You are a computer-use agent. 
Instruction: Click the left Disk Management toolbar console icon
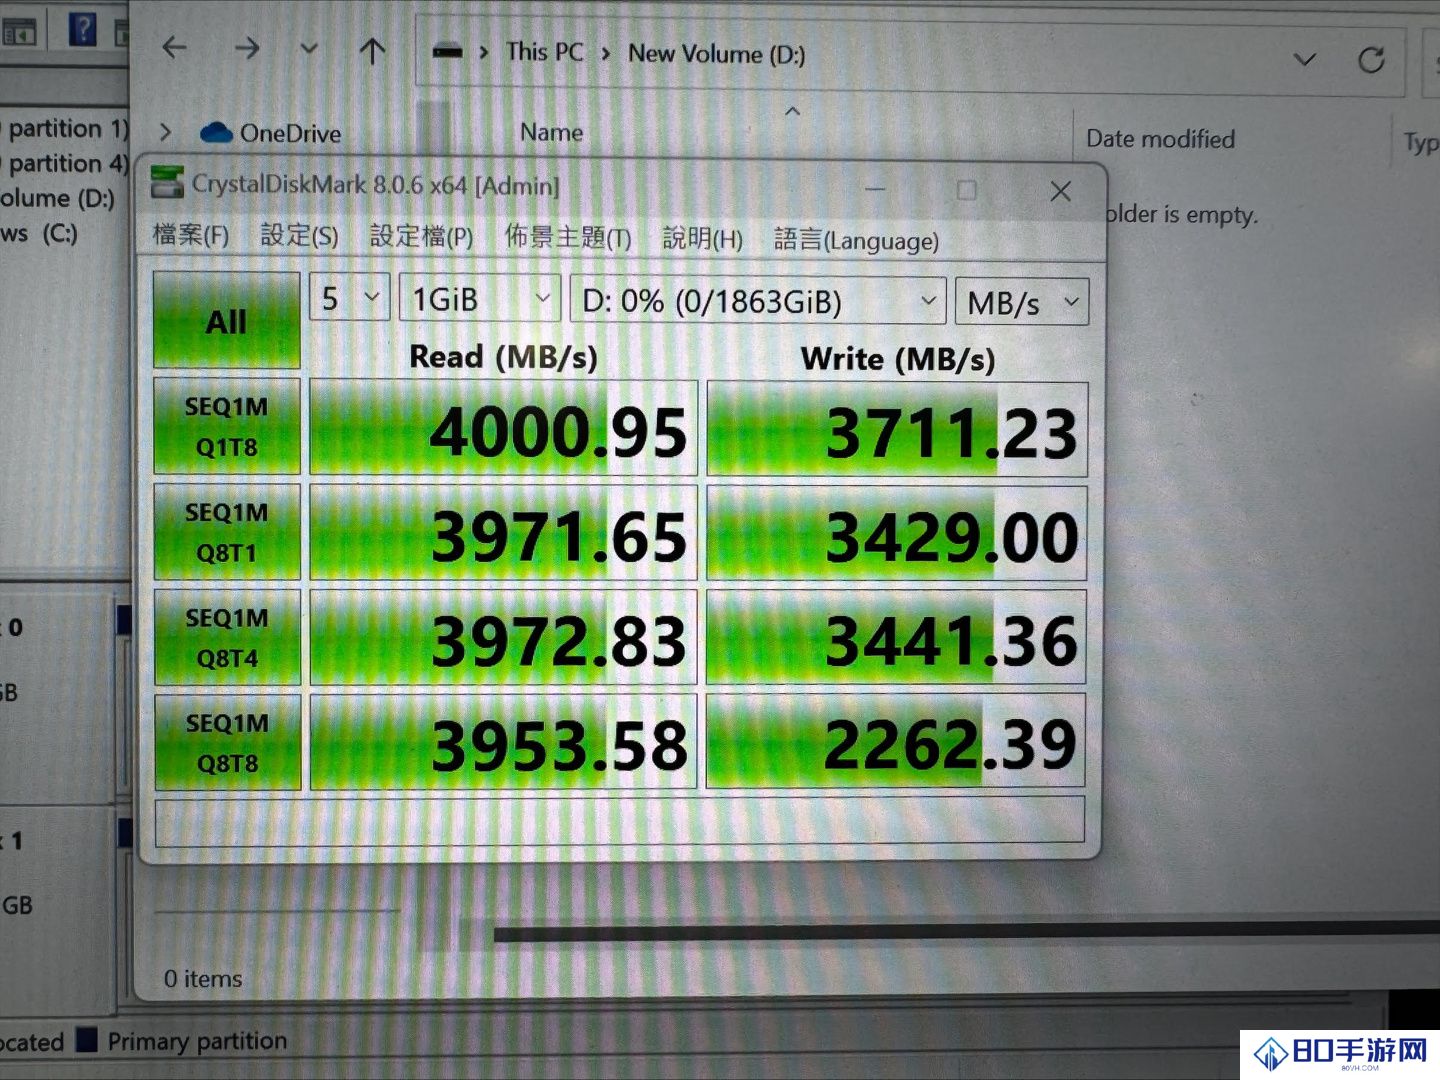pos(18,32)
